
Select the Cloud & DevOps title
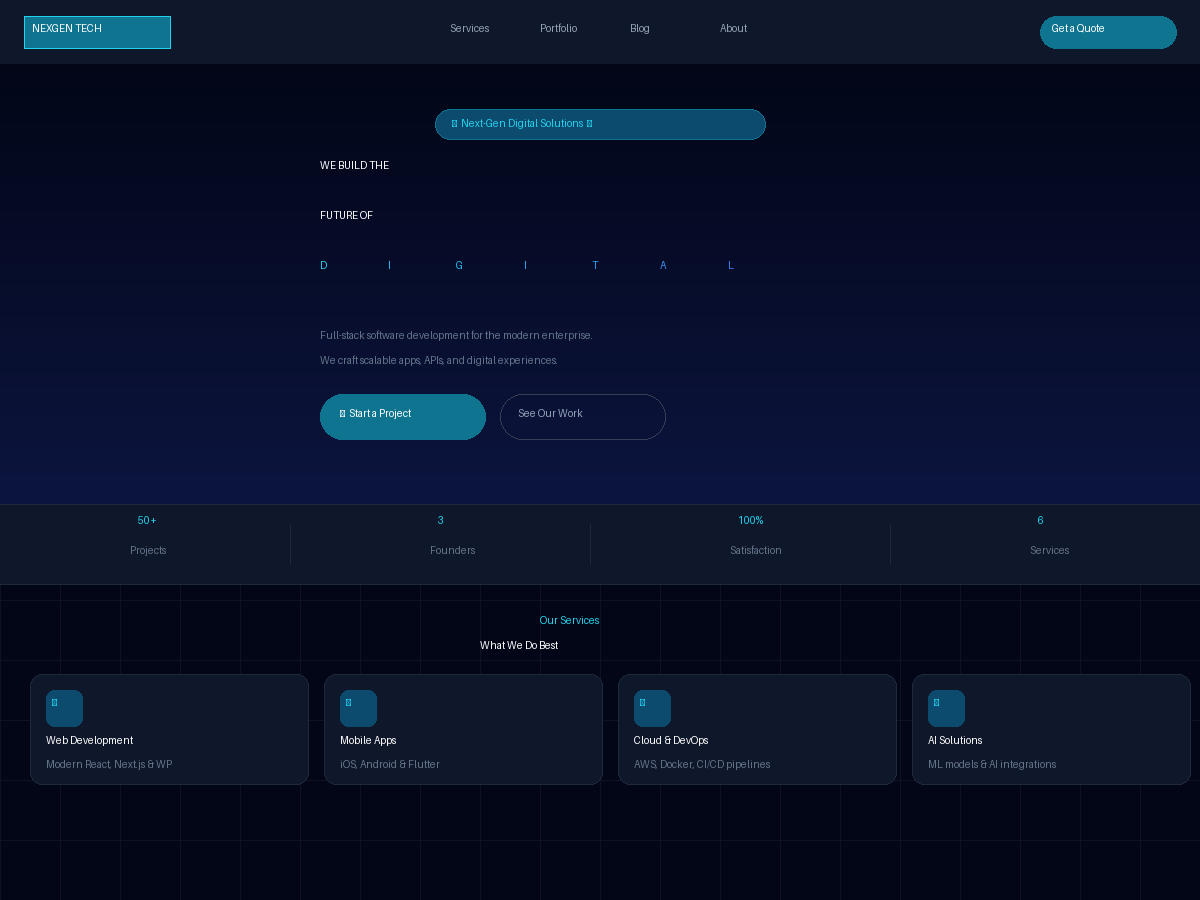671,741
